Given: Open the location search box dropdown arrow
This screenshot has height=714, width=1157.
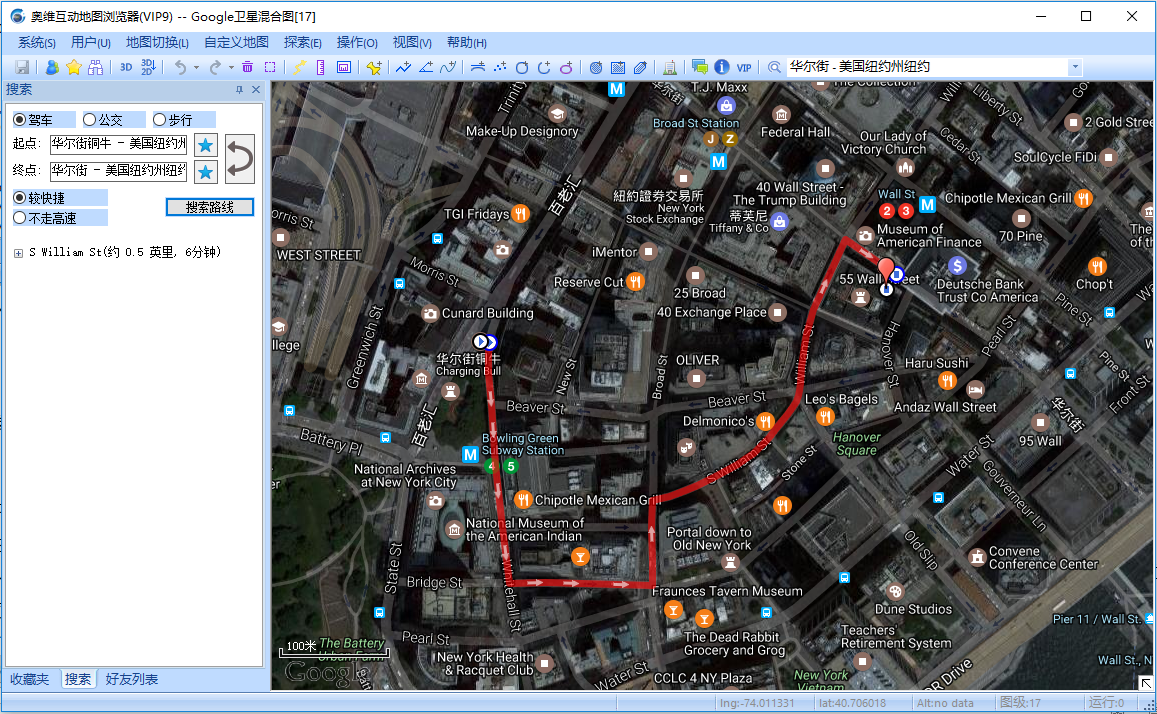Looking at the screenshot, I should coord(1075,67).
